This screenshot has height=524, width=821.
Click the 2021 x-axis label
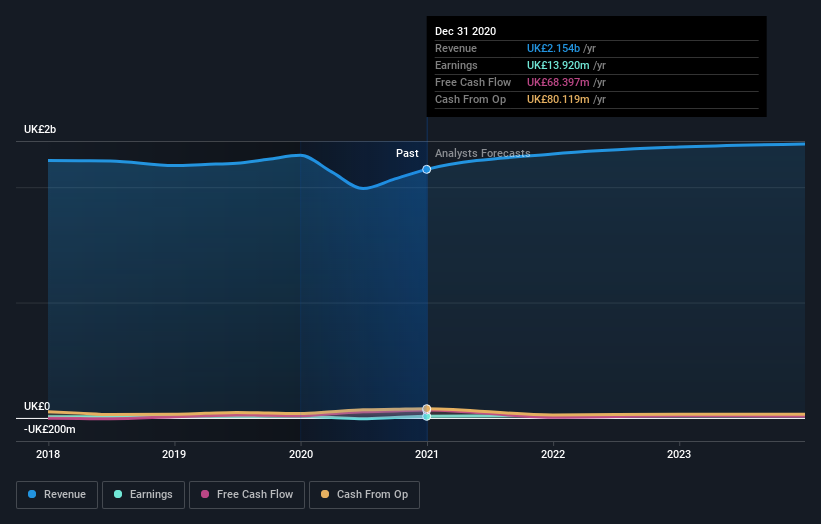tap(427, 454)
